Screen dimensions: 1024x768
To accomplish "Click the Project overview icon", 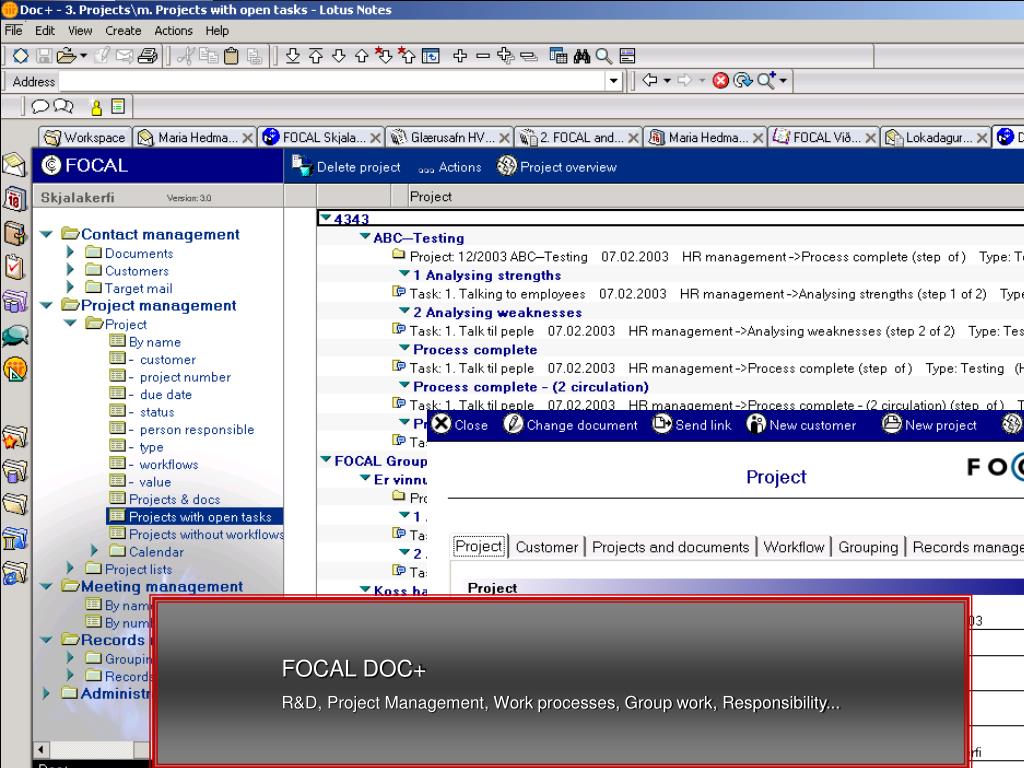I will point(507,167).
